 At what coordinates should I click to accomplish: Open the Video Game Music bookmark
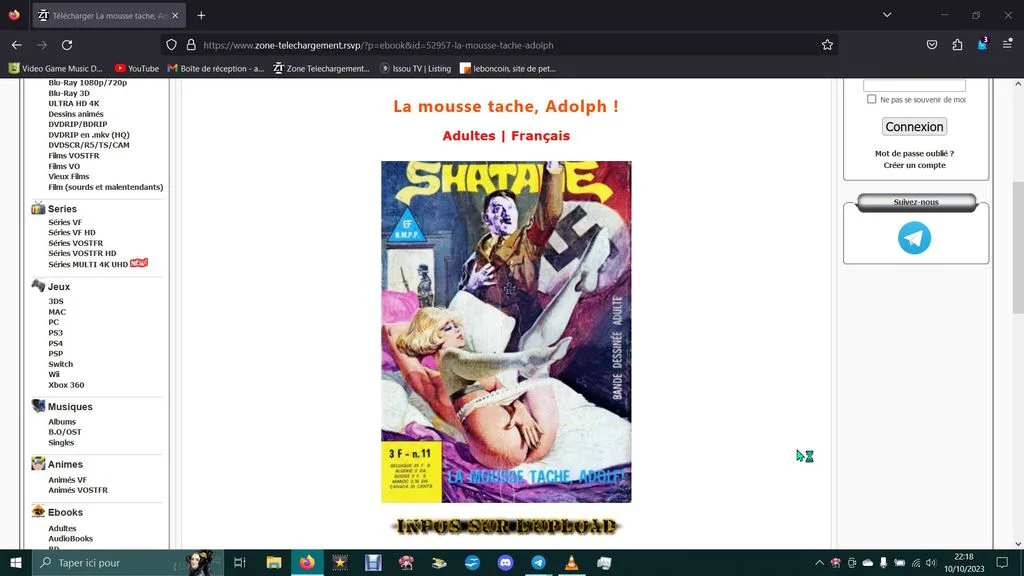point(56,69)
